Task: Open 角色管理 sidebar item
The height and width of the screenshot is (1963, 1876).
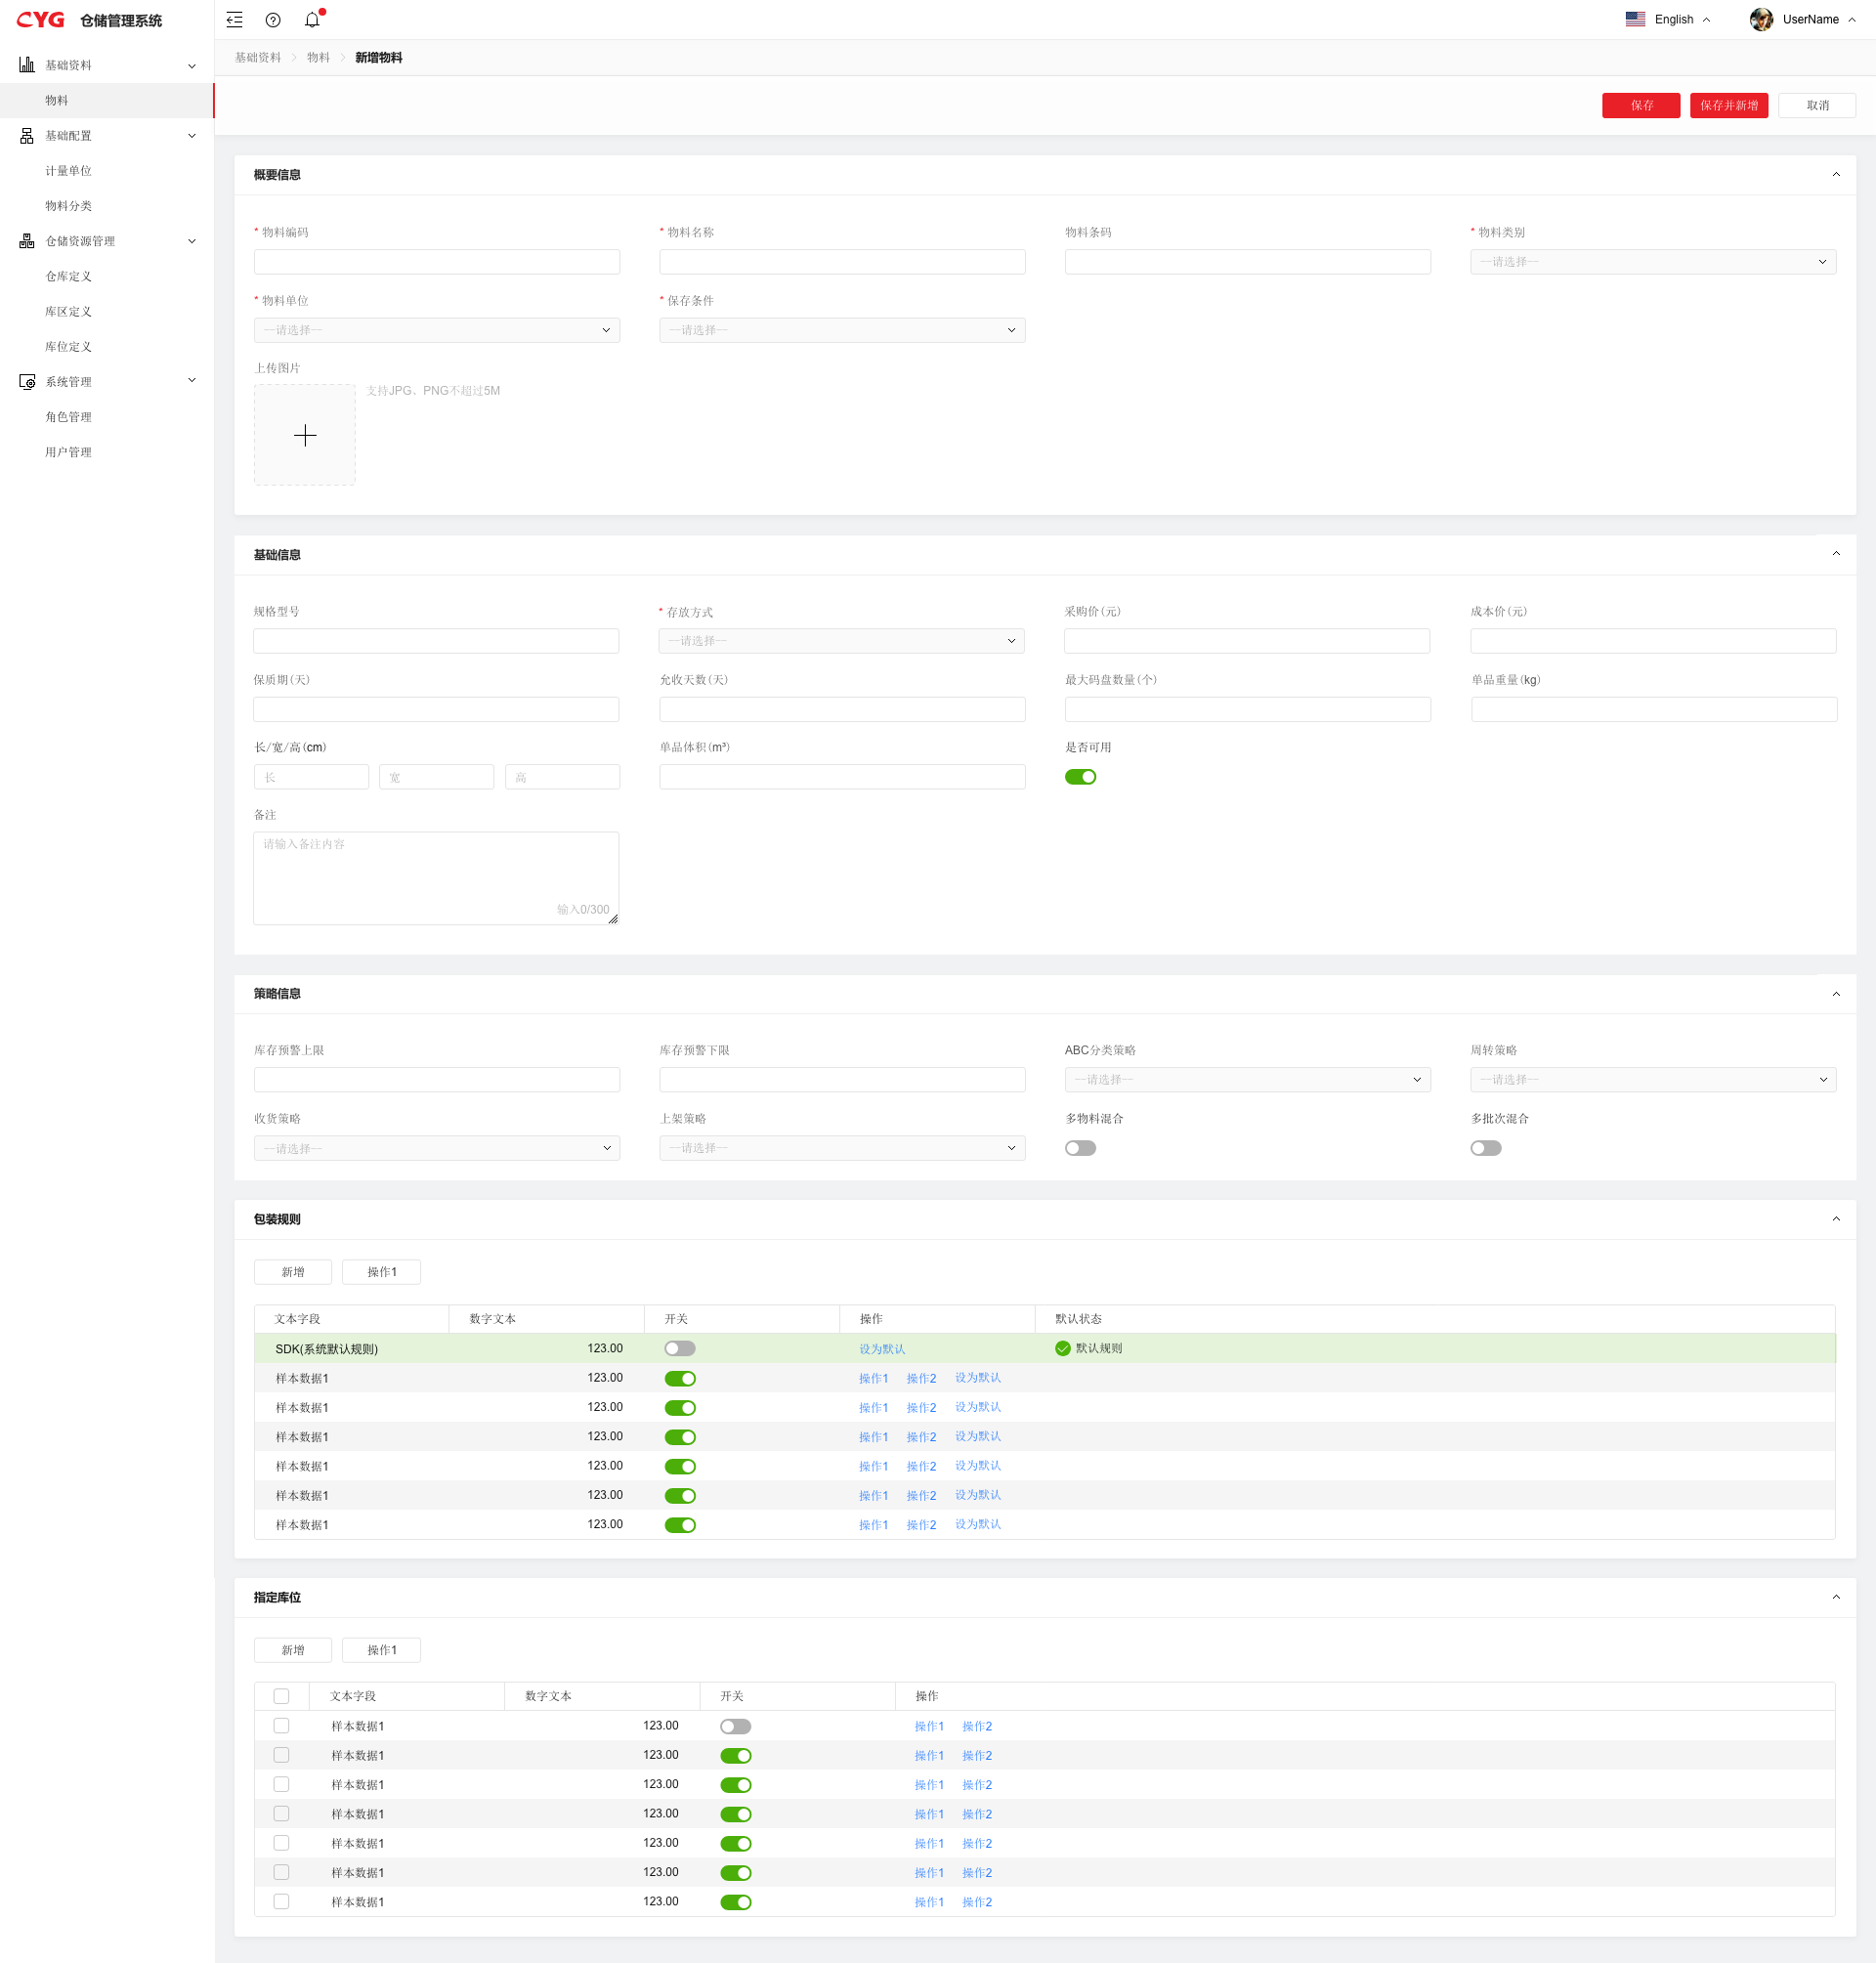Action: 68,417
